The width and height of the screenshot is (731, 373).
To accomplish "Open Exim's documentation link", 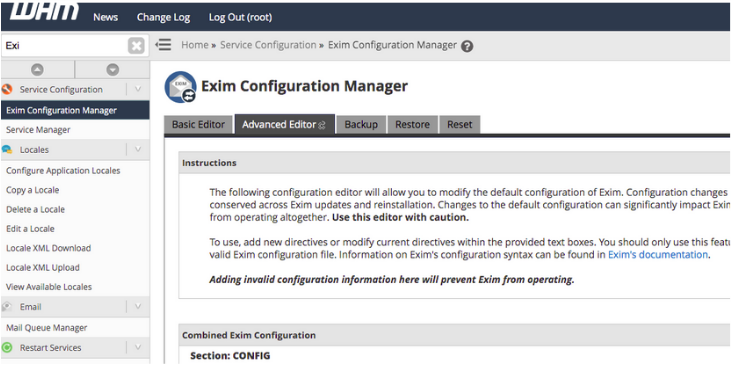I will 658,255.
